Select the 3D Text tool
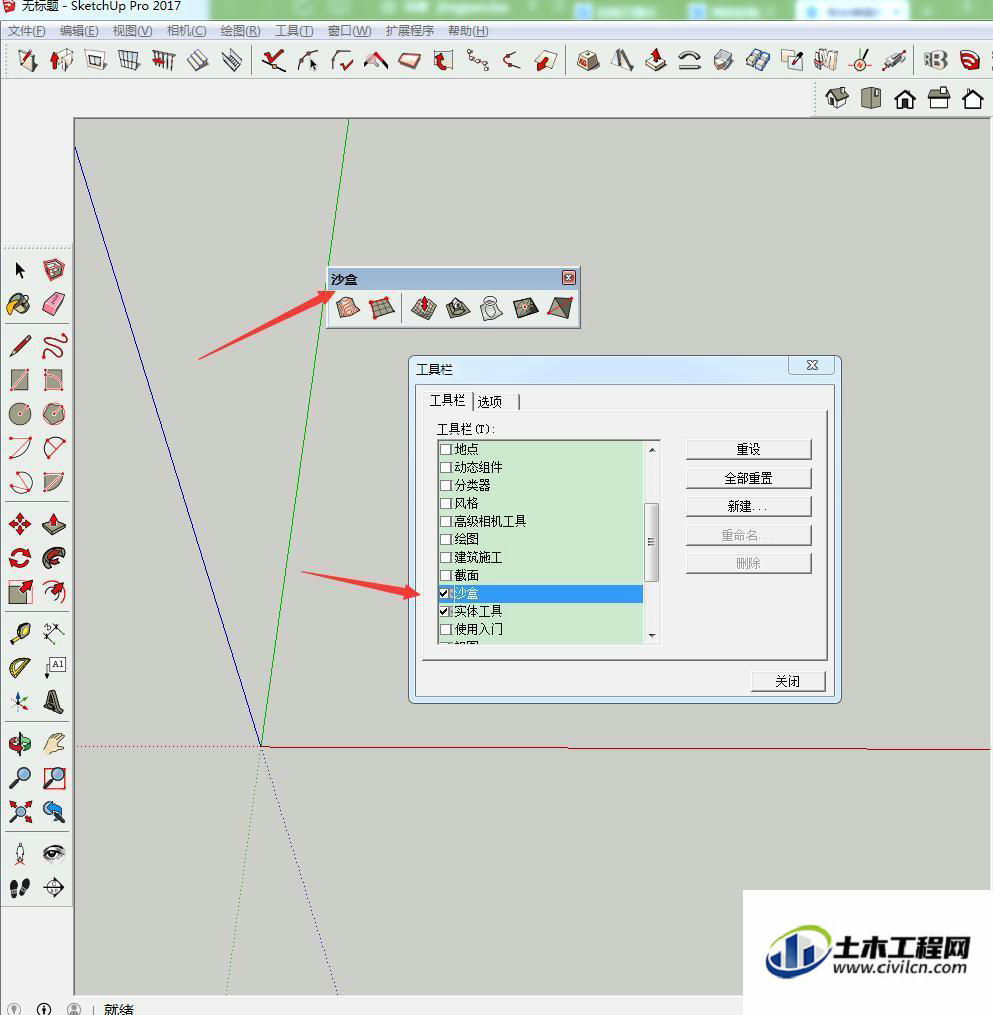993x1015 pixels. [54, 701]
